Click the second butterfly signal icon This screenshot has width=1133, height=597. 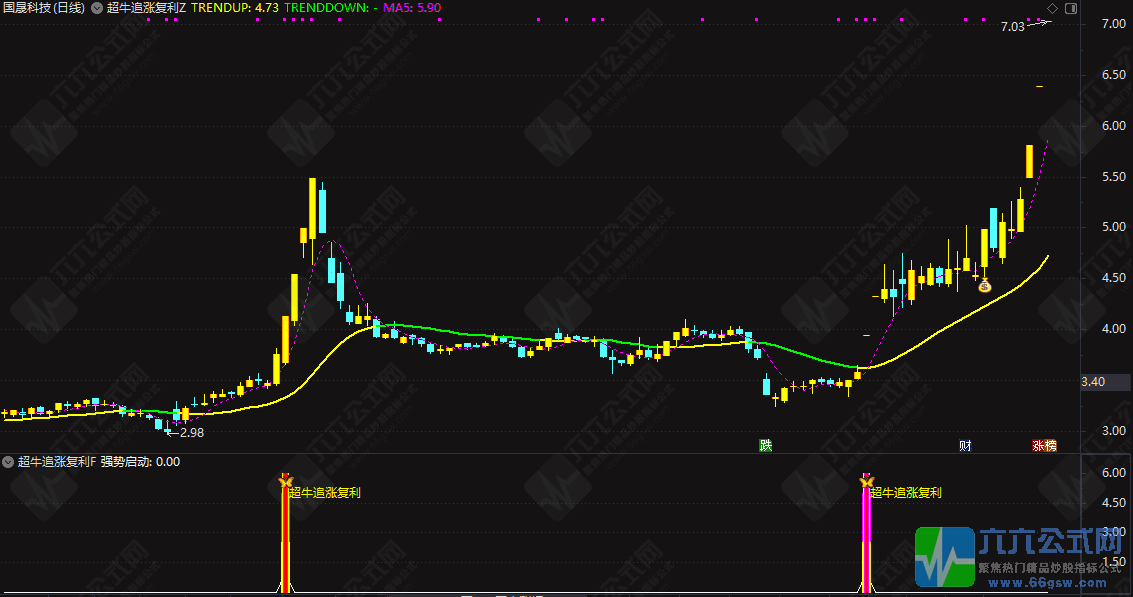coord(866,484)
